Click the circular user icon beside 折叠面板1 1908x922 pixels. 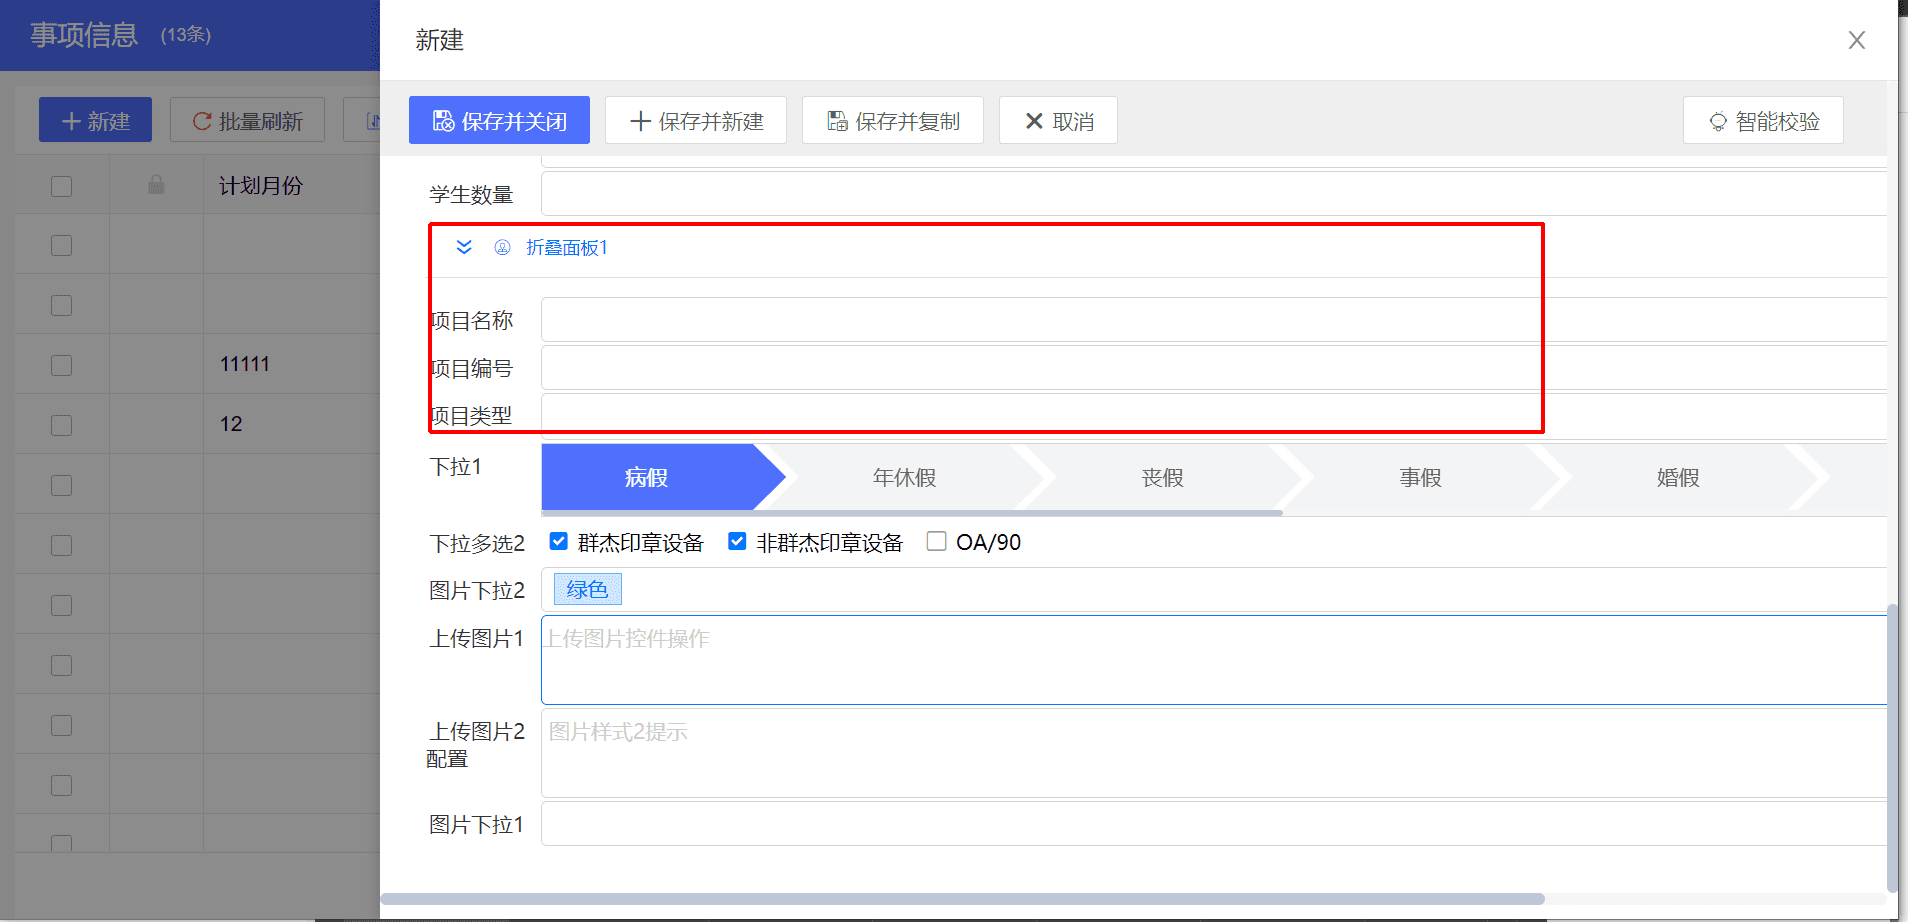tap(503, 247)
